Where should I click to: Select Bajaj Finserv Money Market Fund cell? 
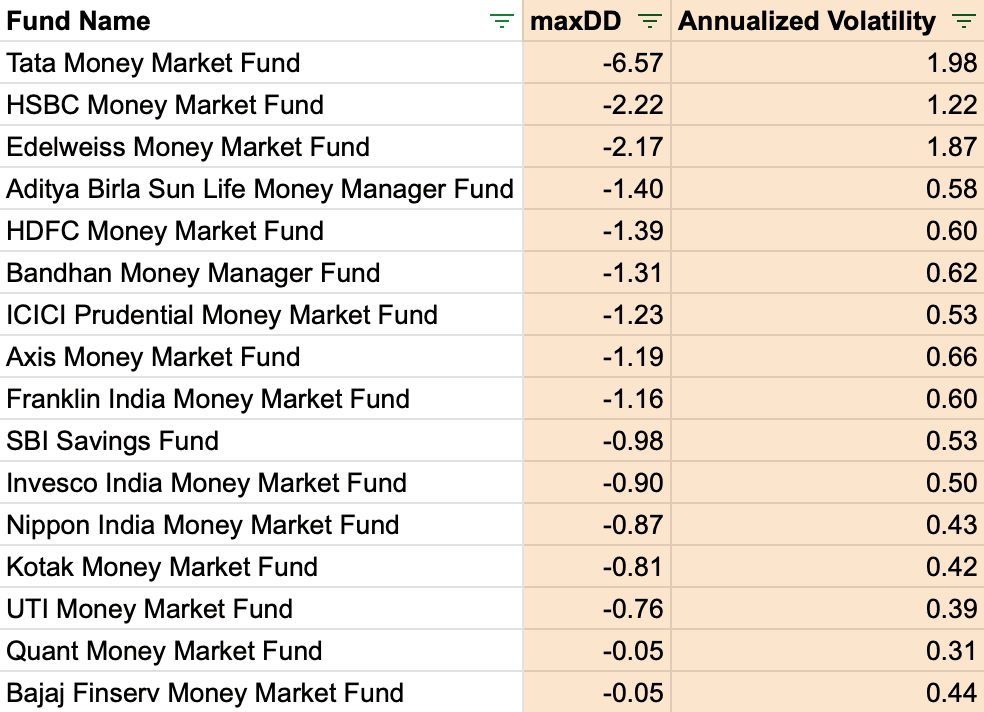tap(205, 693)
